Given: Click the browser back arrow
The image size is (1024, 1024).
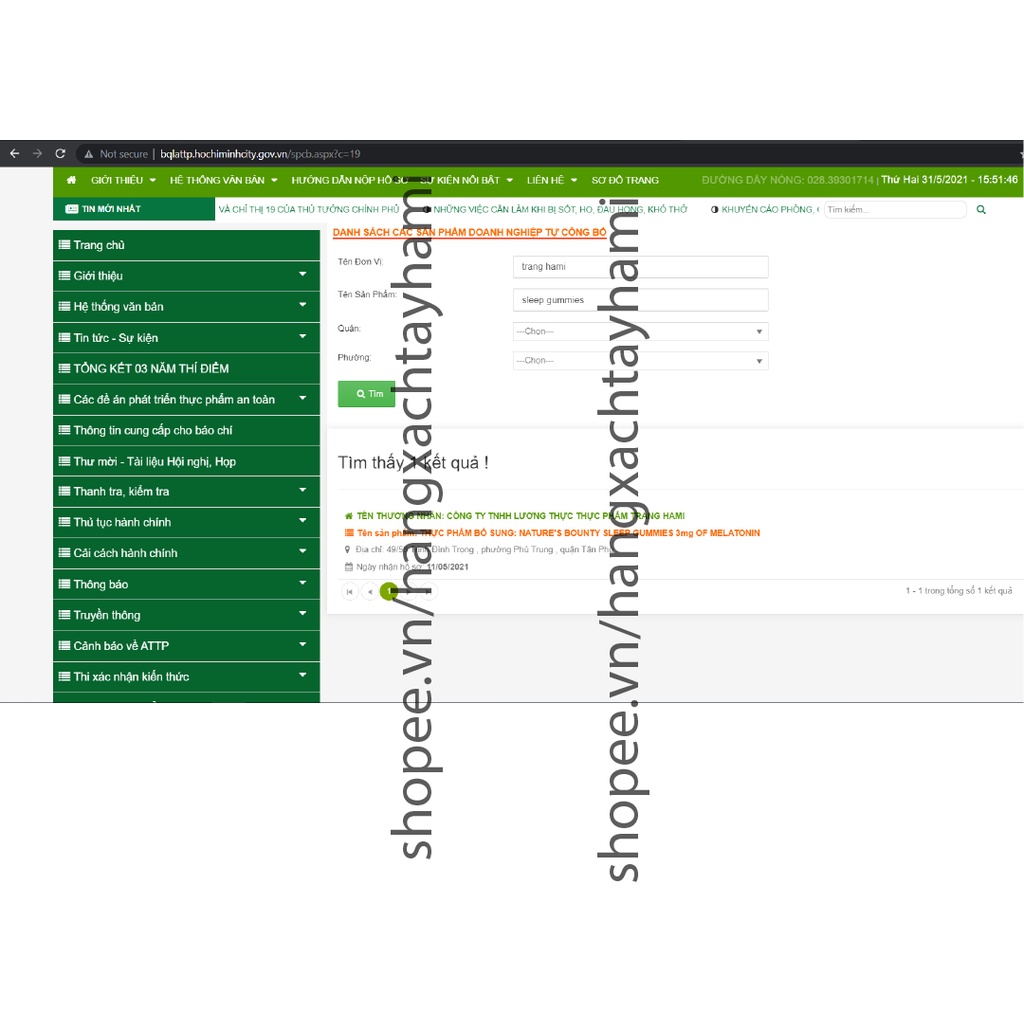Looking at the screenshot, I should pos(14,154).
